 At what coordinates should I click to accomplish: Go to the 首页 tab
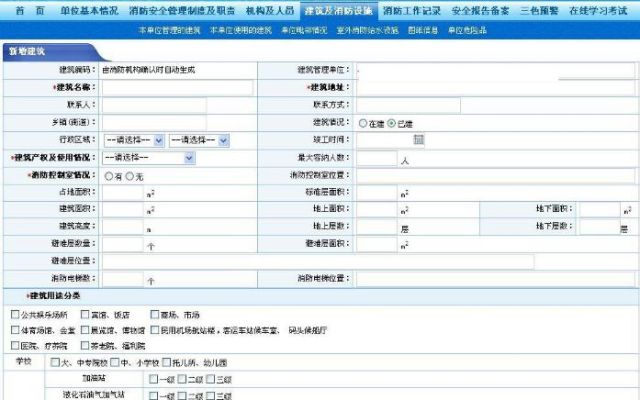tap(29, 11)
